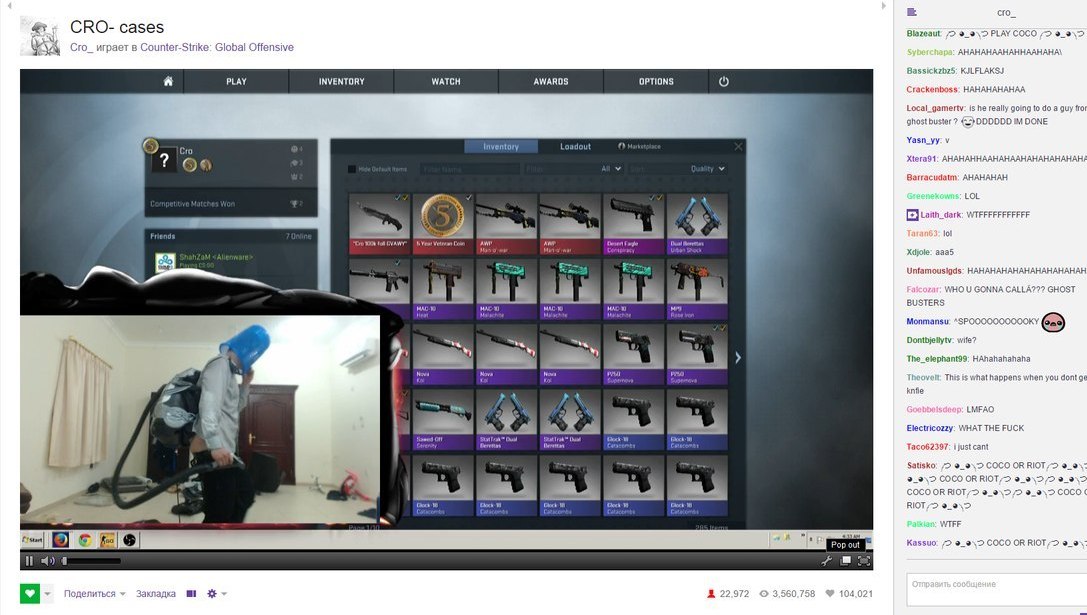Open follow options arrow beside heart
Image resolution: width=1087 pixels, height=615 pixels.
(x=47, y=594)
